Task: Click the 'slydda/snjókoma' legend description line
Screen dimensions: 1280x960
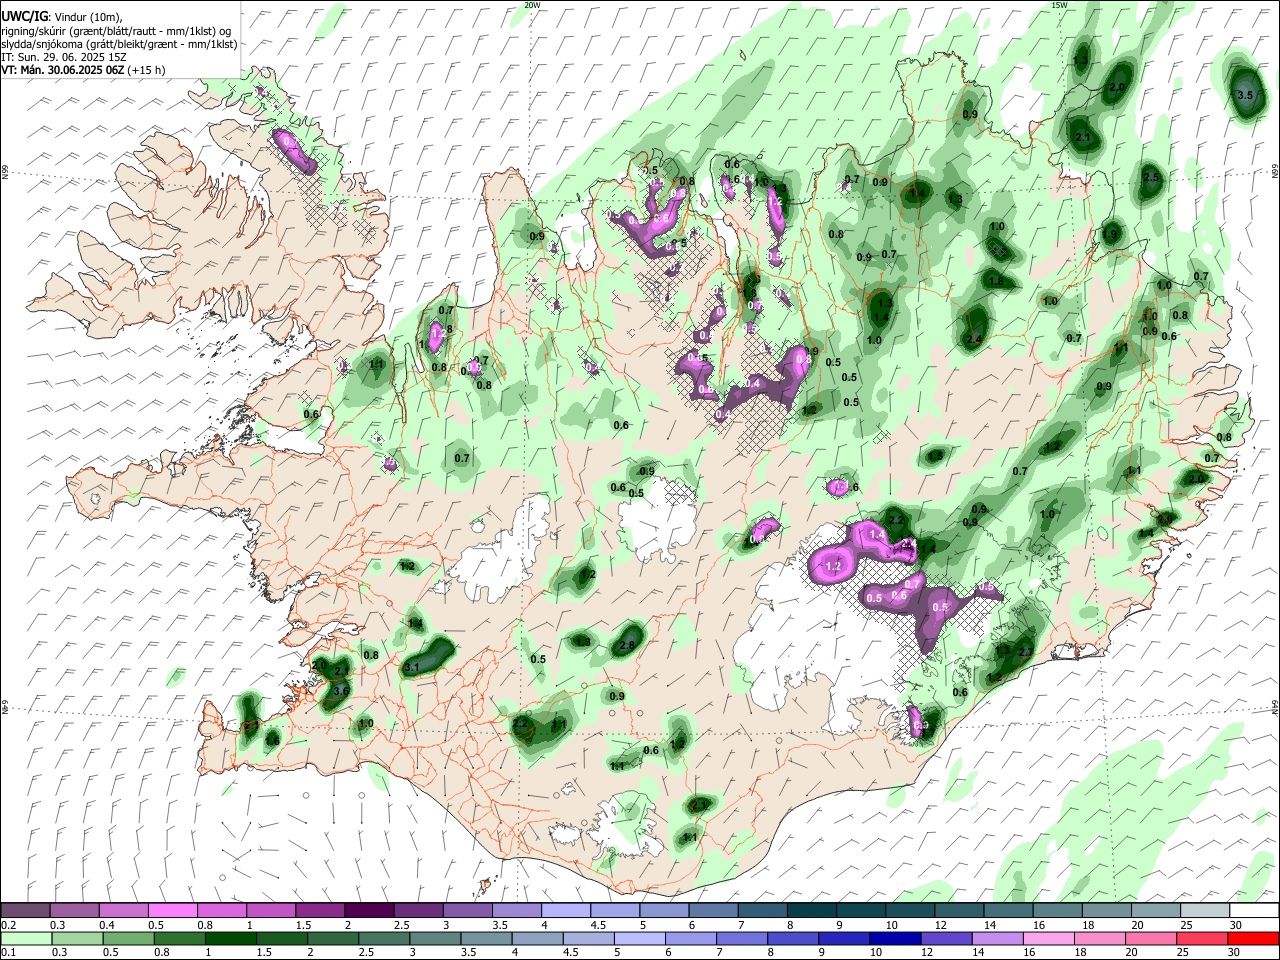Action: [x=119, y=44]
